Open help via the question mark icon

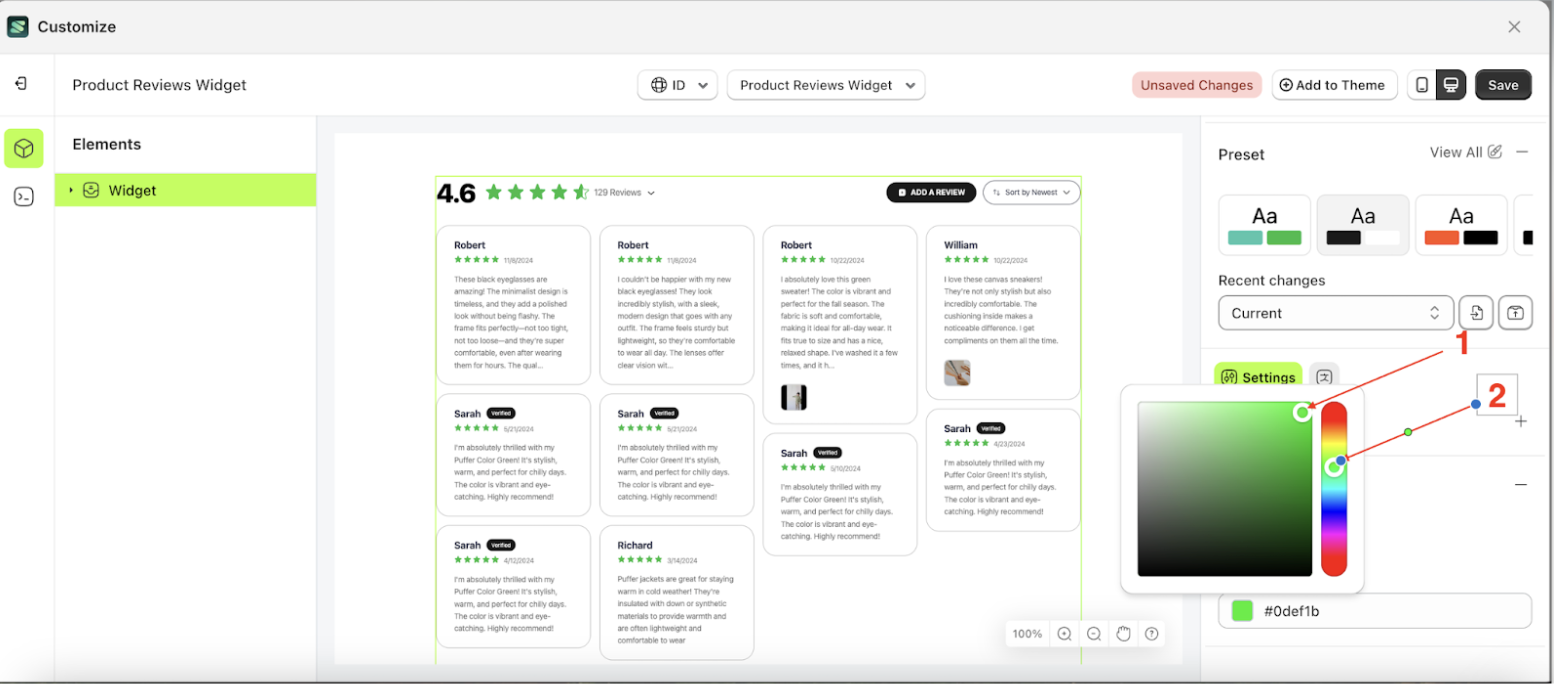coord(1152,634)
